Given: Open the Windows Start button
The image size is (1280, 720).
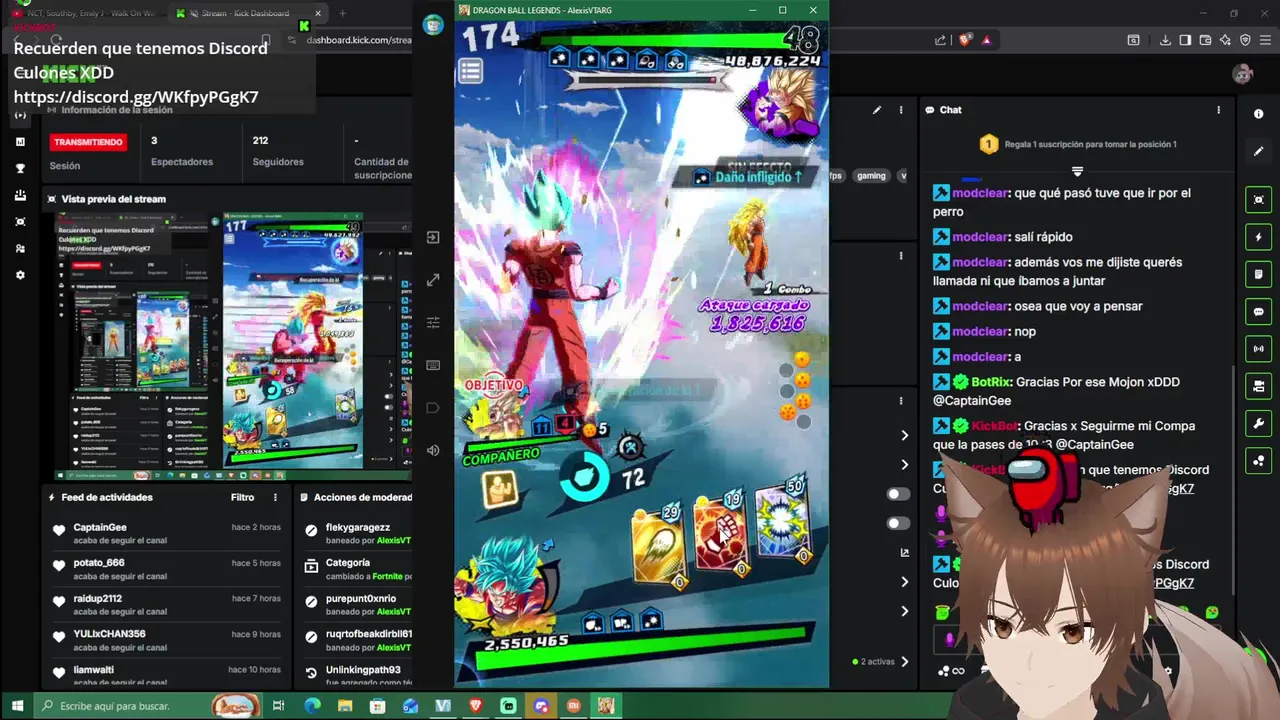Looking at the screenshot, I should pyautogui.click(x=17, y=706).
